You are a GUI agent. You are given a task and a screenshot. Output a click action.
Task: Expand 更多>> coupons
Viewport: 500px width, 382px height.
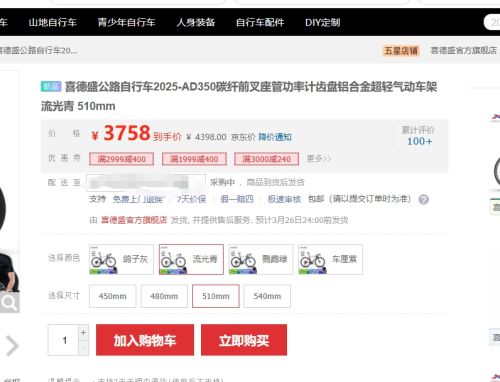pyautogui.click(x=319, y=158)
